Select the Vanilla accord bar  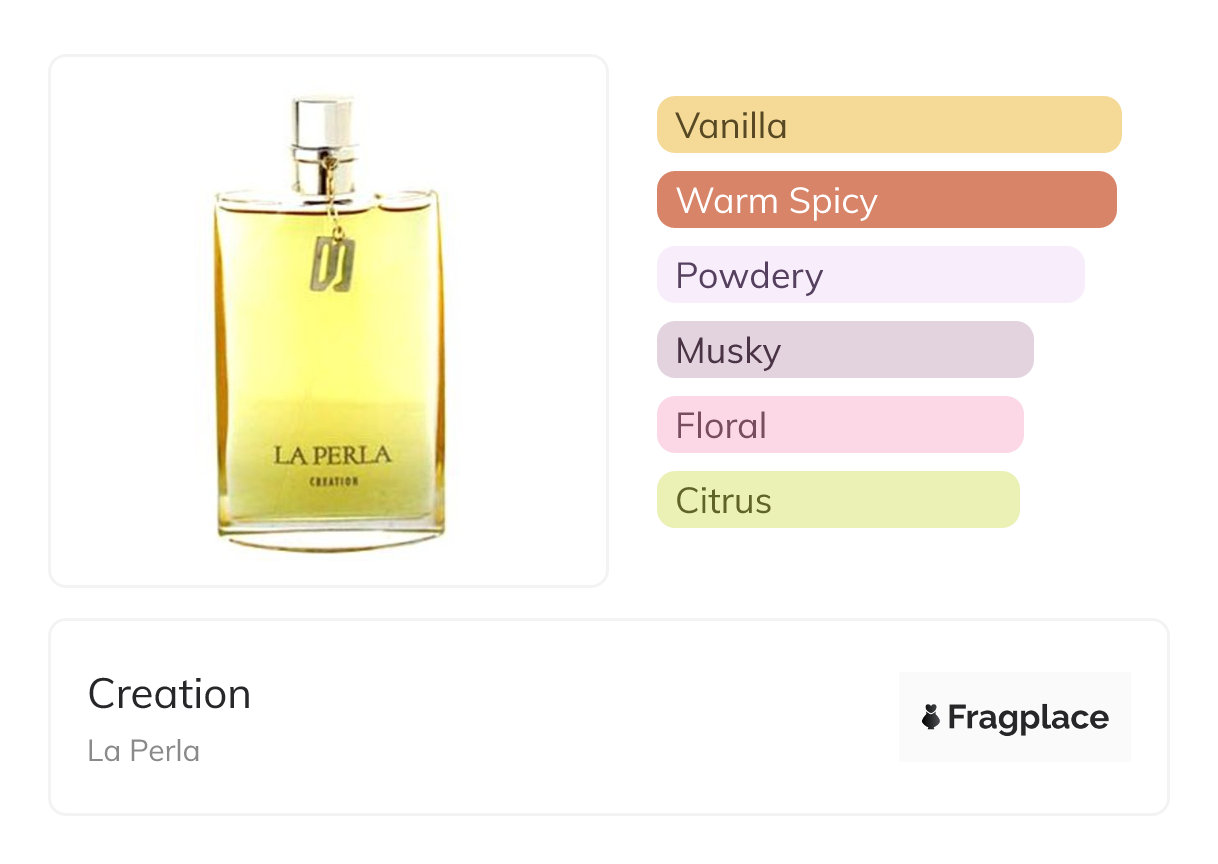click(x=888, y=125)
